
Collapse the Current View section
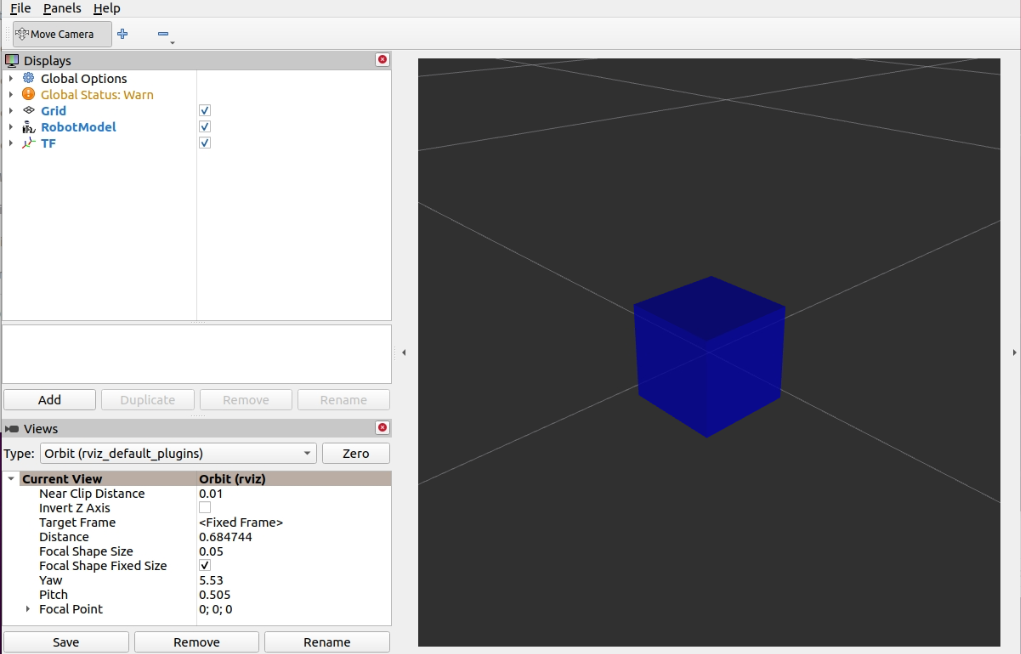(x=10, y=479)
